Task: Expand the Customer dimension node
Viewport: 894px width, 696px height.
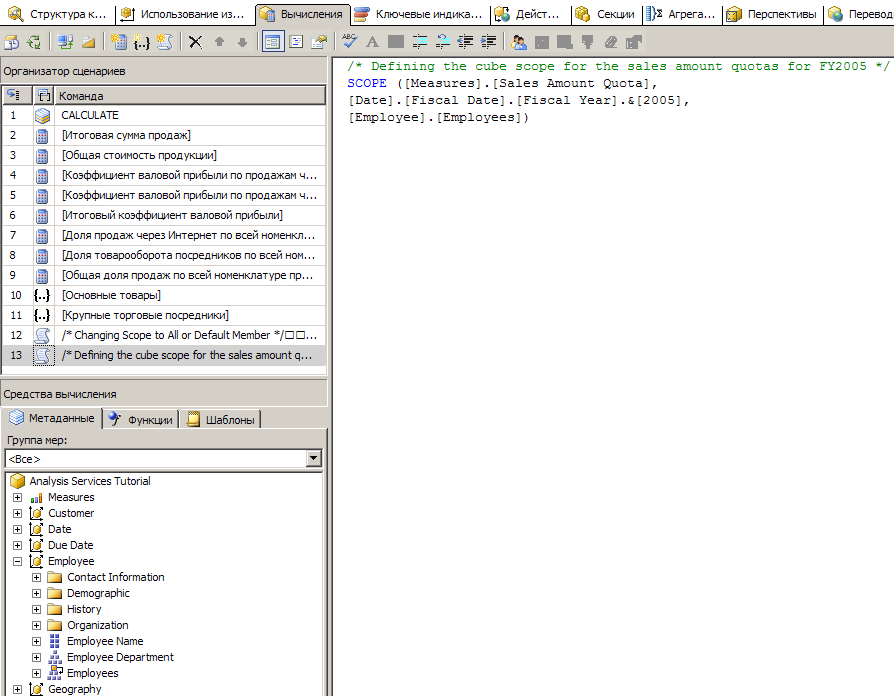Action: click(x=18, y=514)
